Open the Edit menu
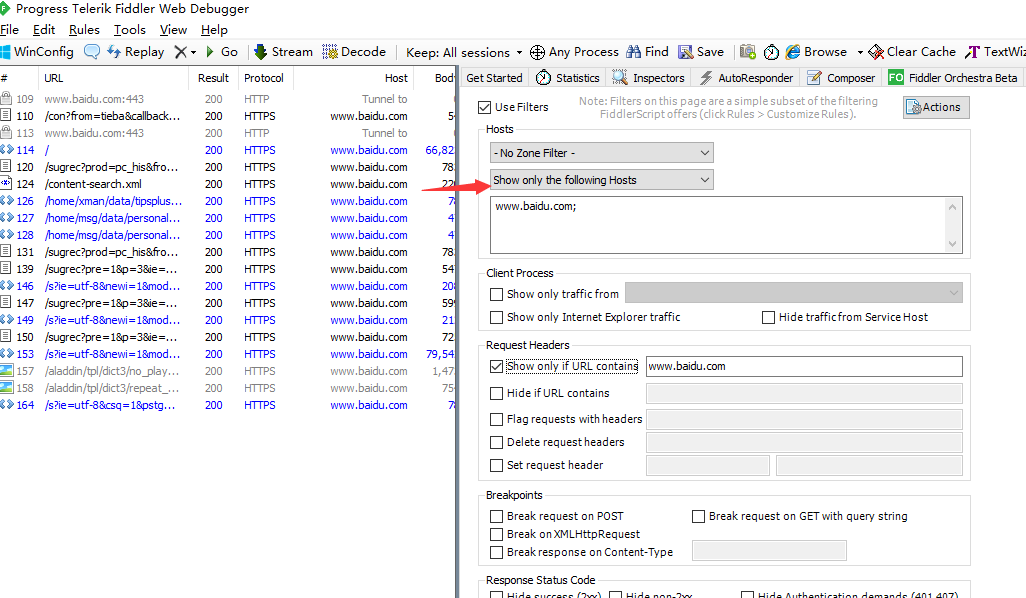The width and height of the screenshot is (1026, 598). pos(44,29)
